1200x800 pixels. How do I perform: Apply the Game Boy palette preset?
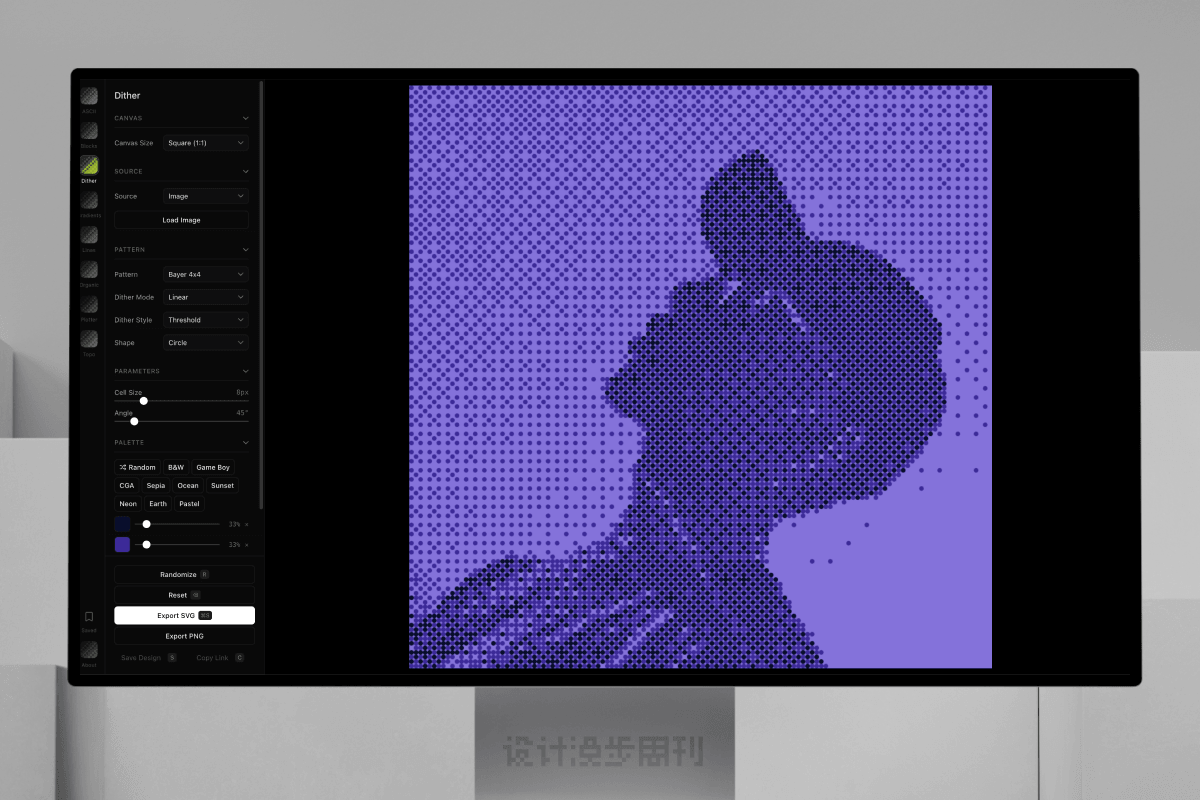point(213,468)
